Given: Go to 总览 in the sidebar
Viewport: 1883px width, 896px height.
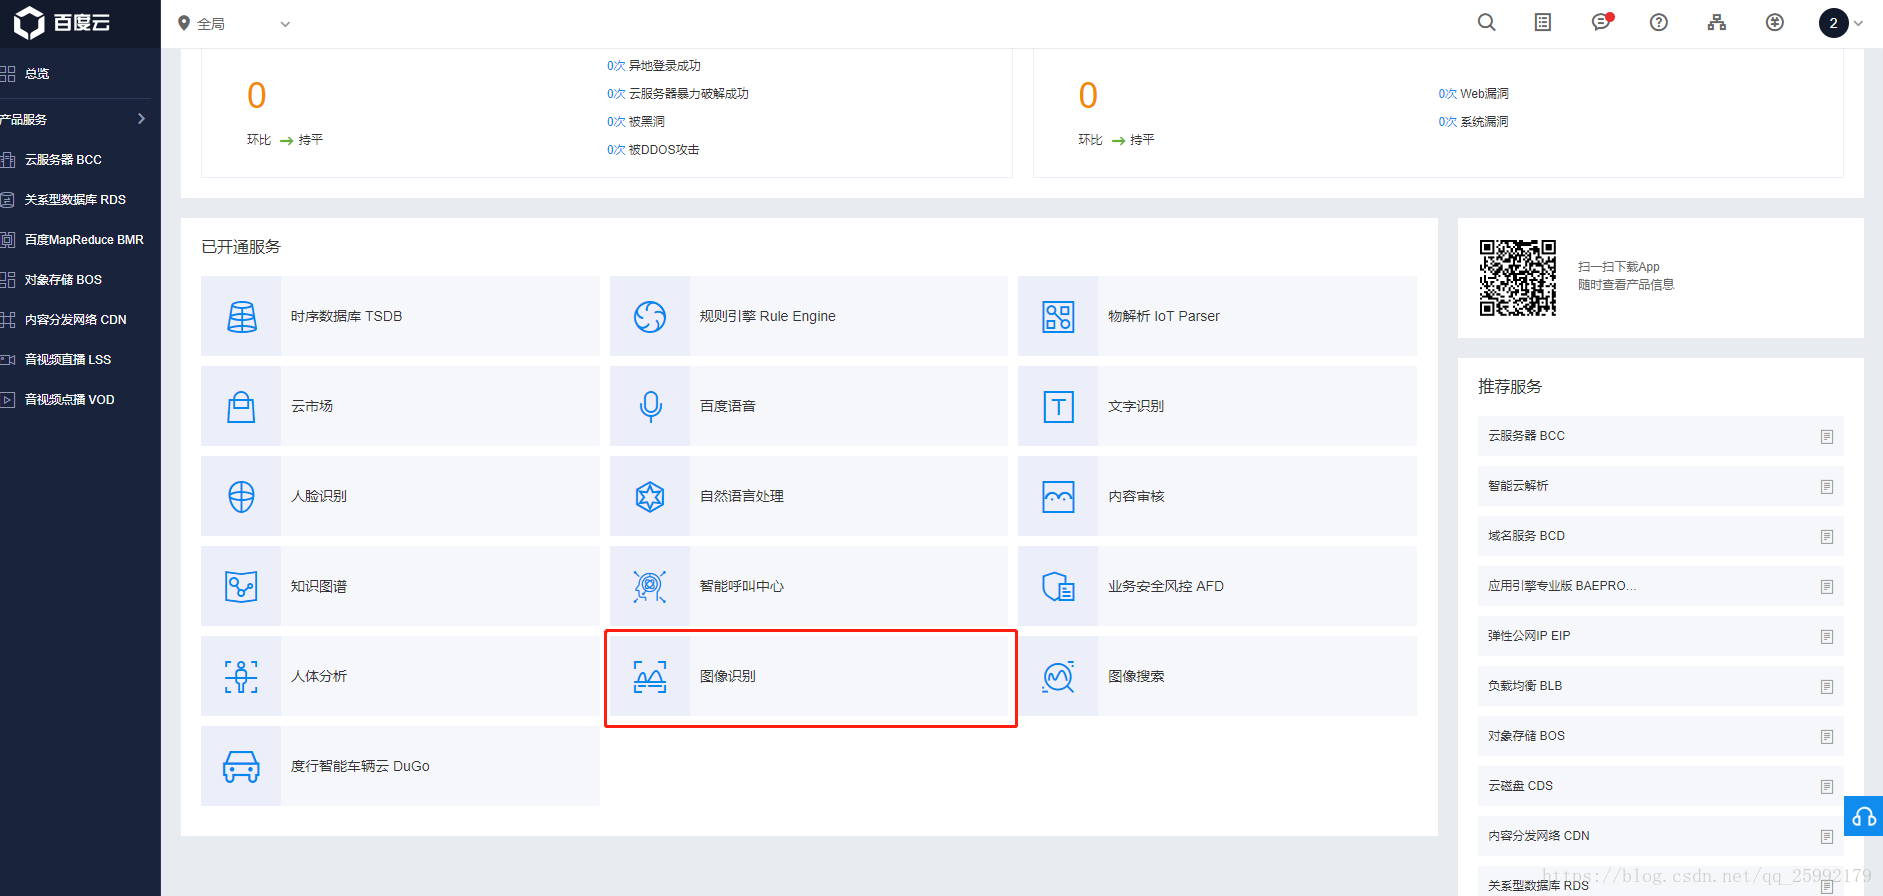Looking at the screenshot, I should pos(80,74).
